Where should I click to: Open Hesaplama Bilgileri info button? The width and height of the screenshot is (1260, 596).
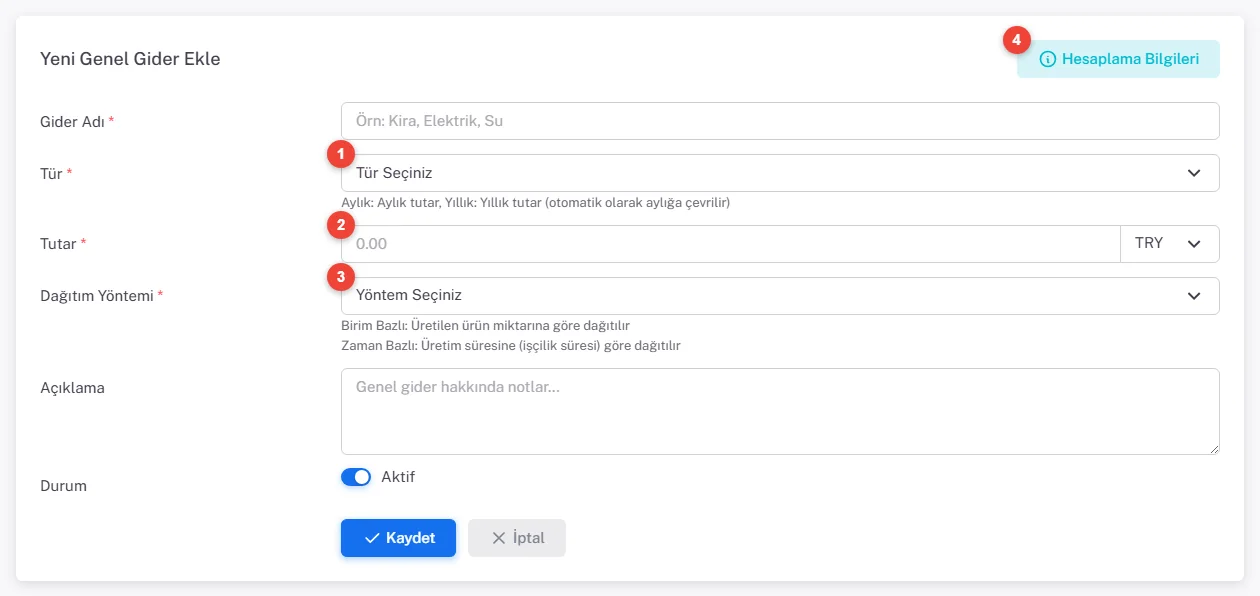tap(1118, 59)
